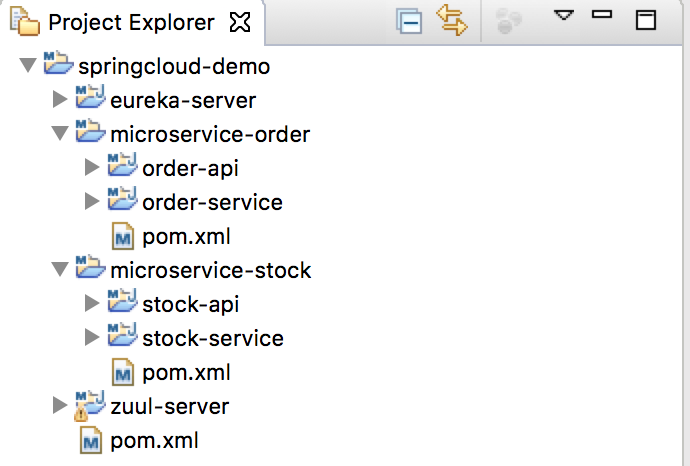The image size is (690, 466).
Task: Collapse the springcloud-demo root project
Action: pos(27,66)
